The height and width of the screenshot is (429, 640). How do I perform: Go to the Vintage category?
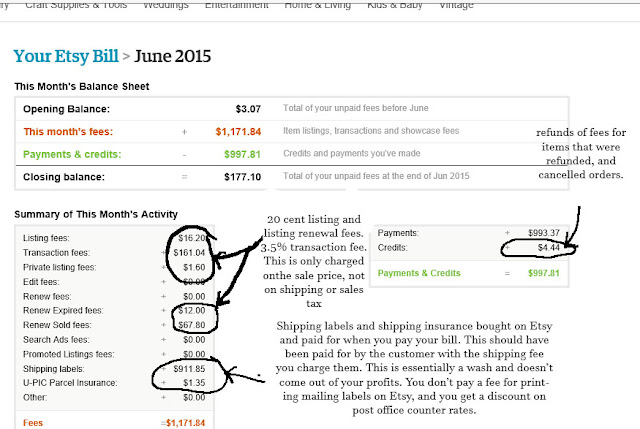coord(456,5)
